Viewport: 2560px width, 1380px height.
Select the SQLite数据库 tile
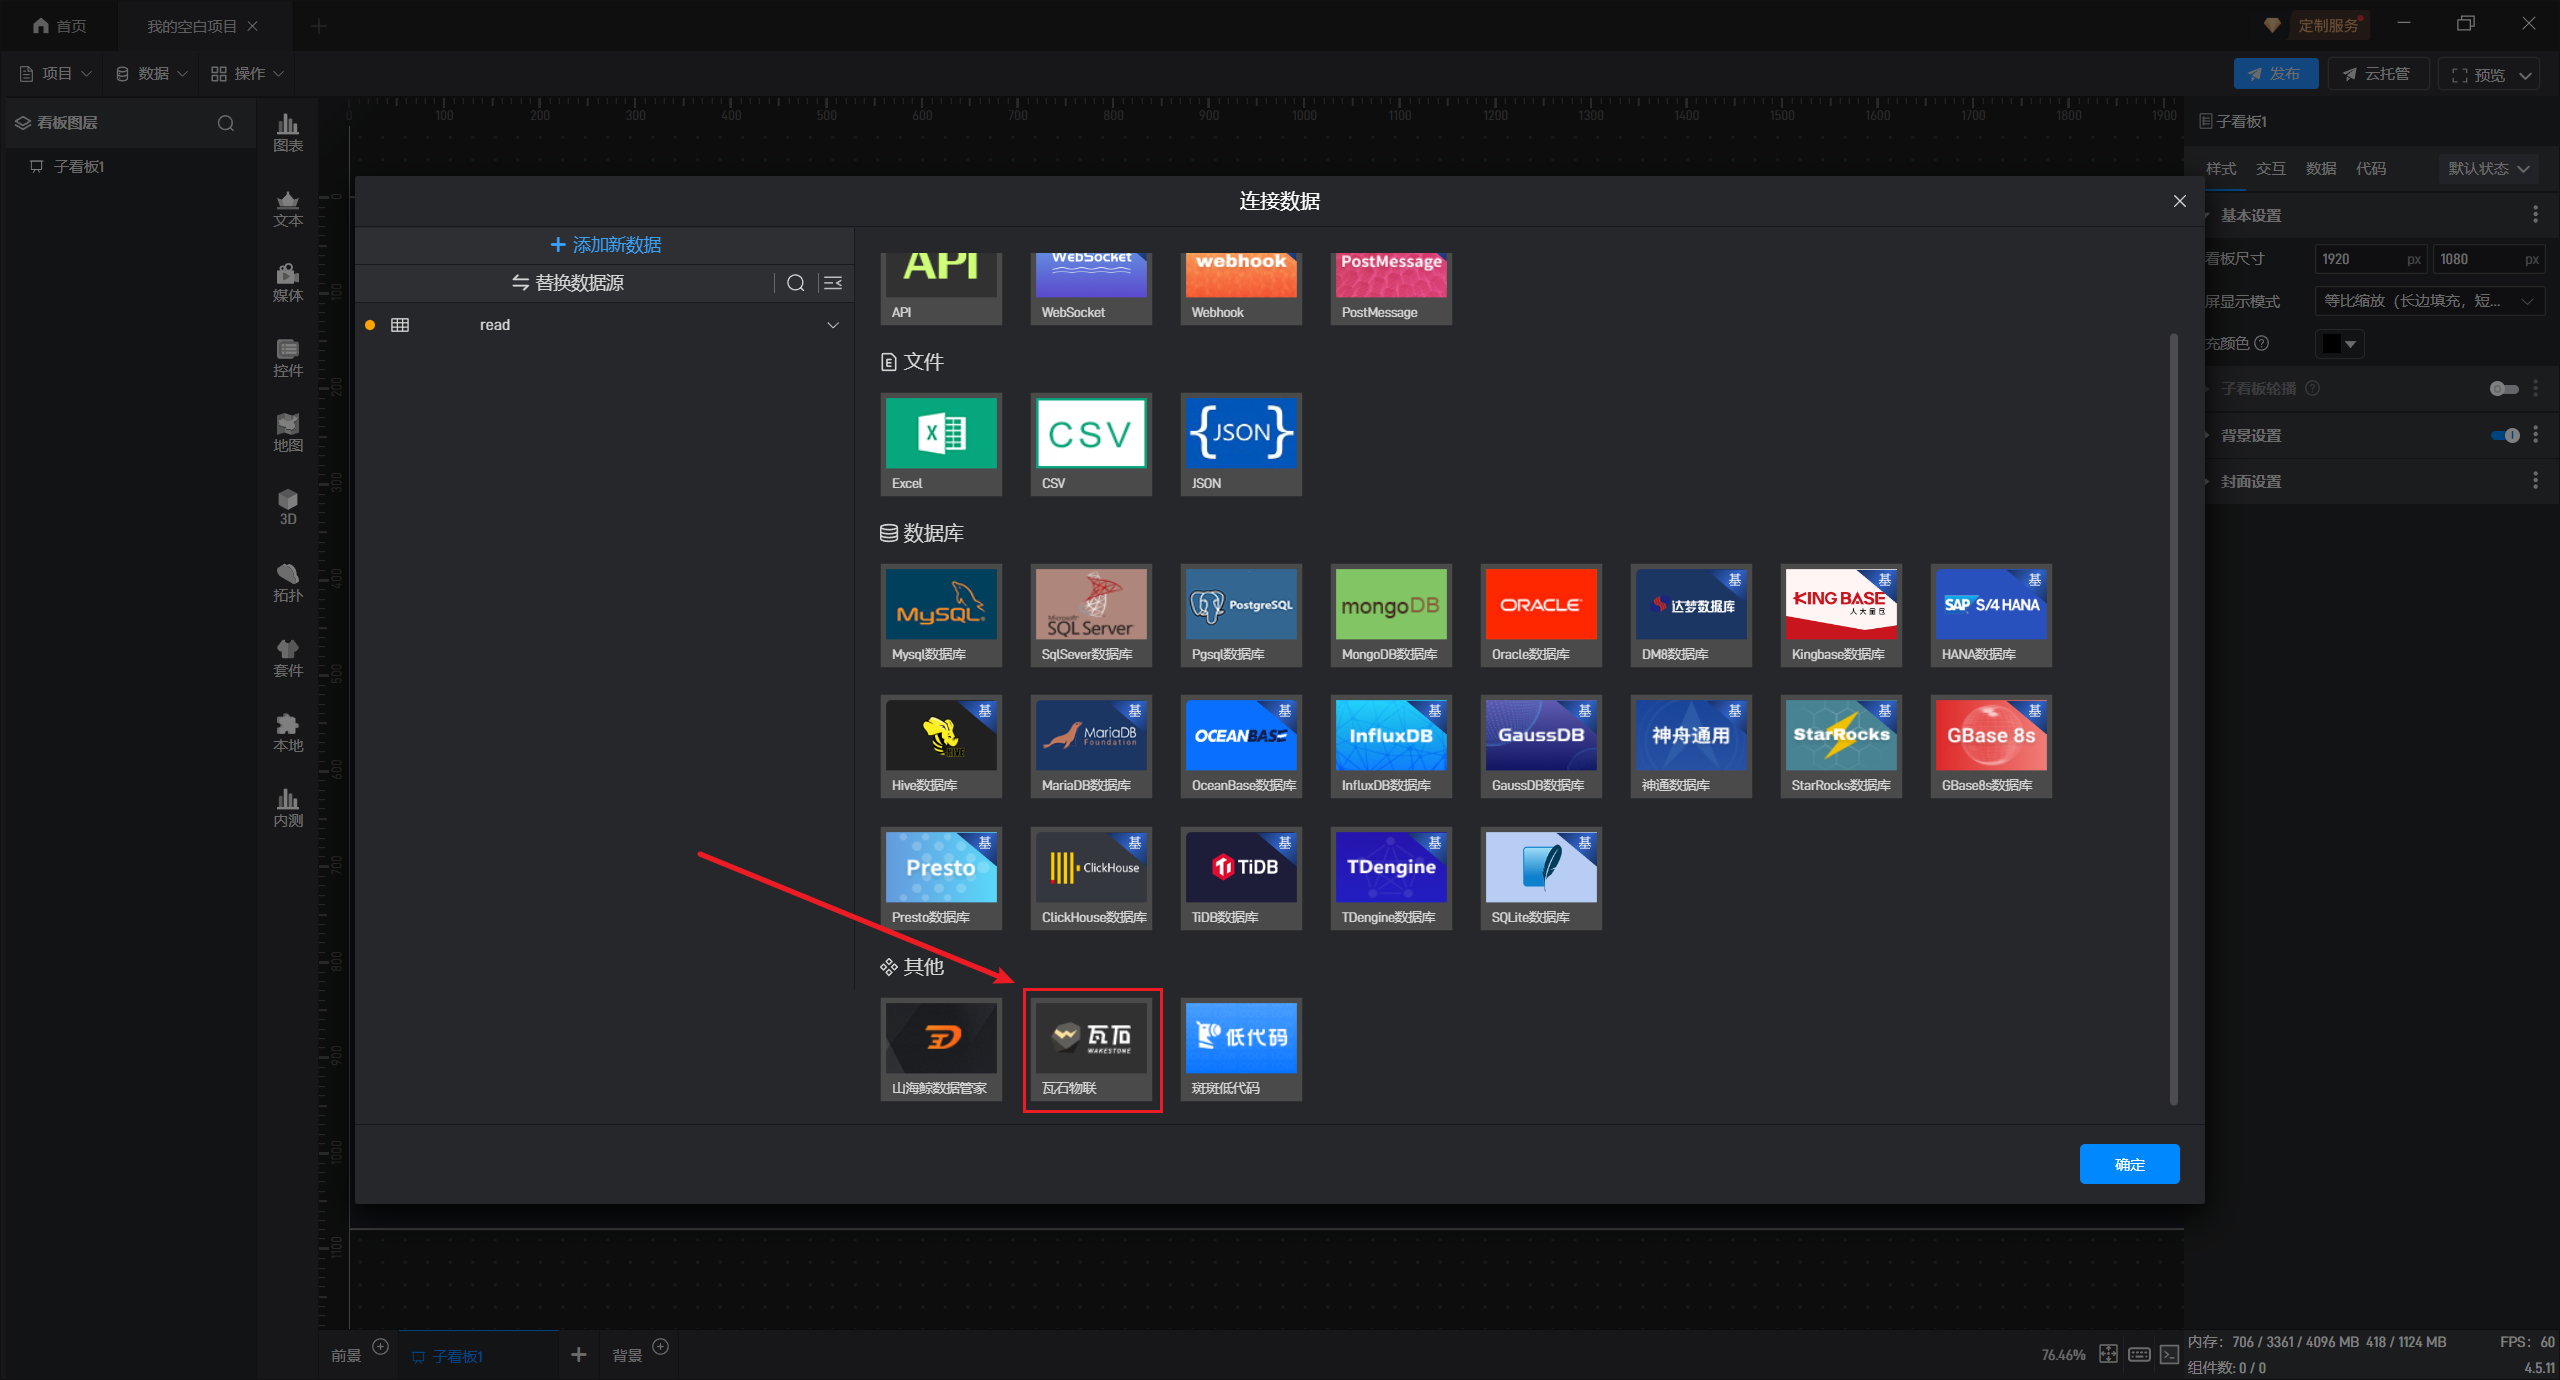click(1541, 878)
